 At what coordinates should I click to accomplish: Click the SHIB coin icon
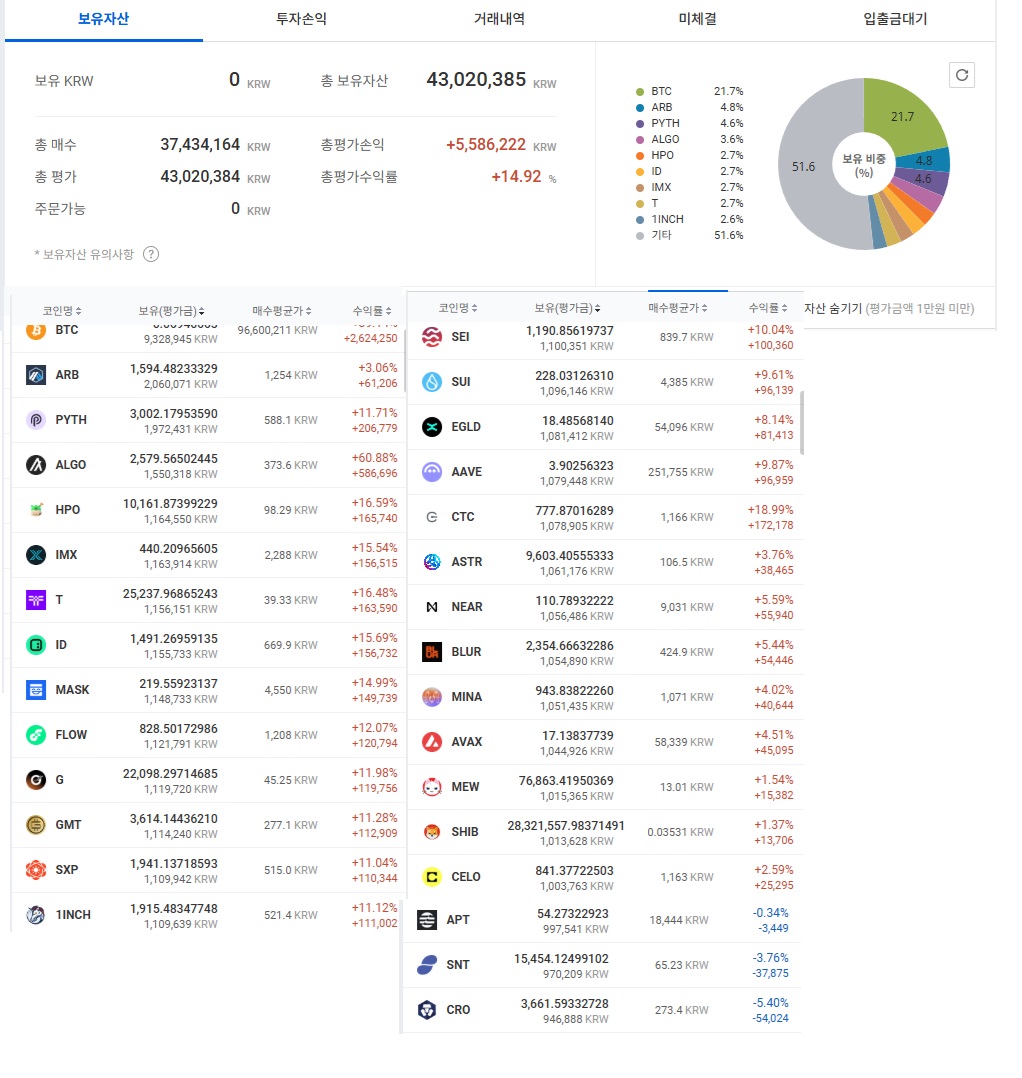pos(432,832)
